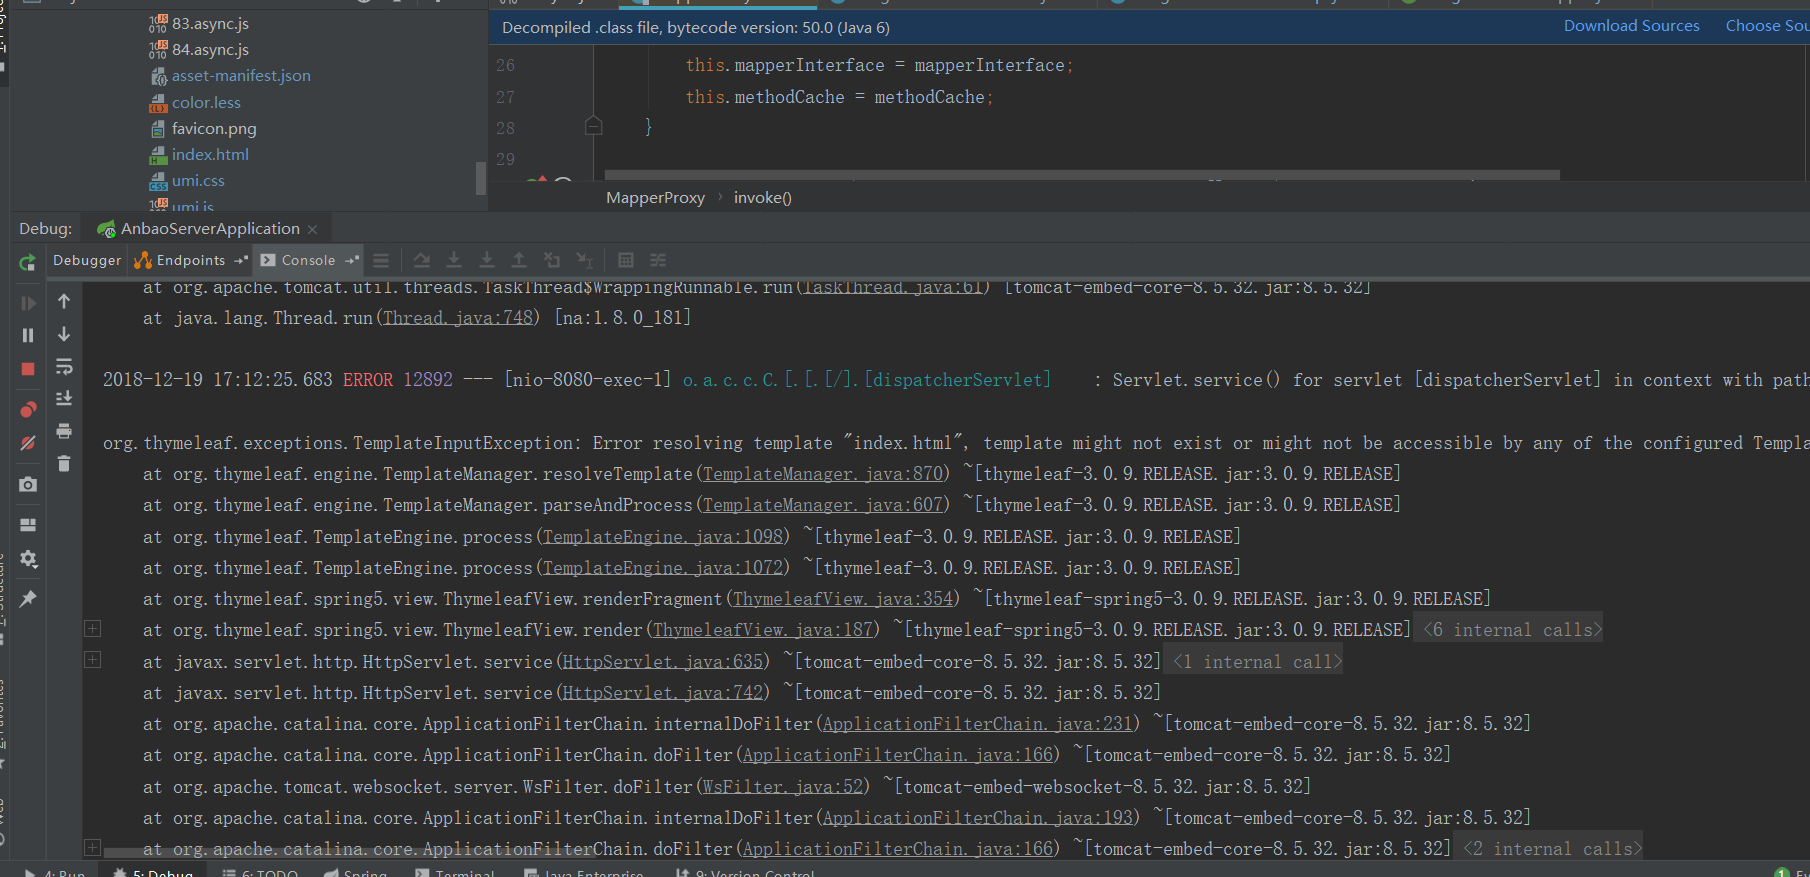Toggle Scroll to End of console
Viewport: 1810px width, 877px height.
tap(64, 398)
